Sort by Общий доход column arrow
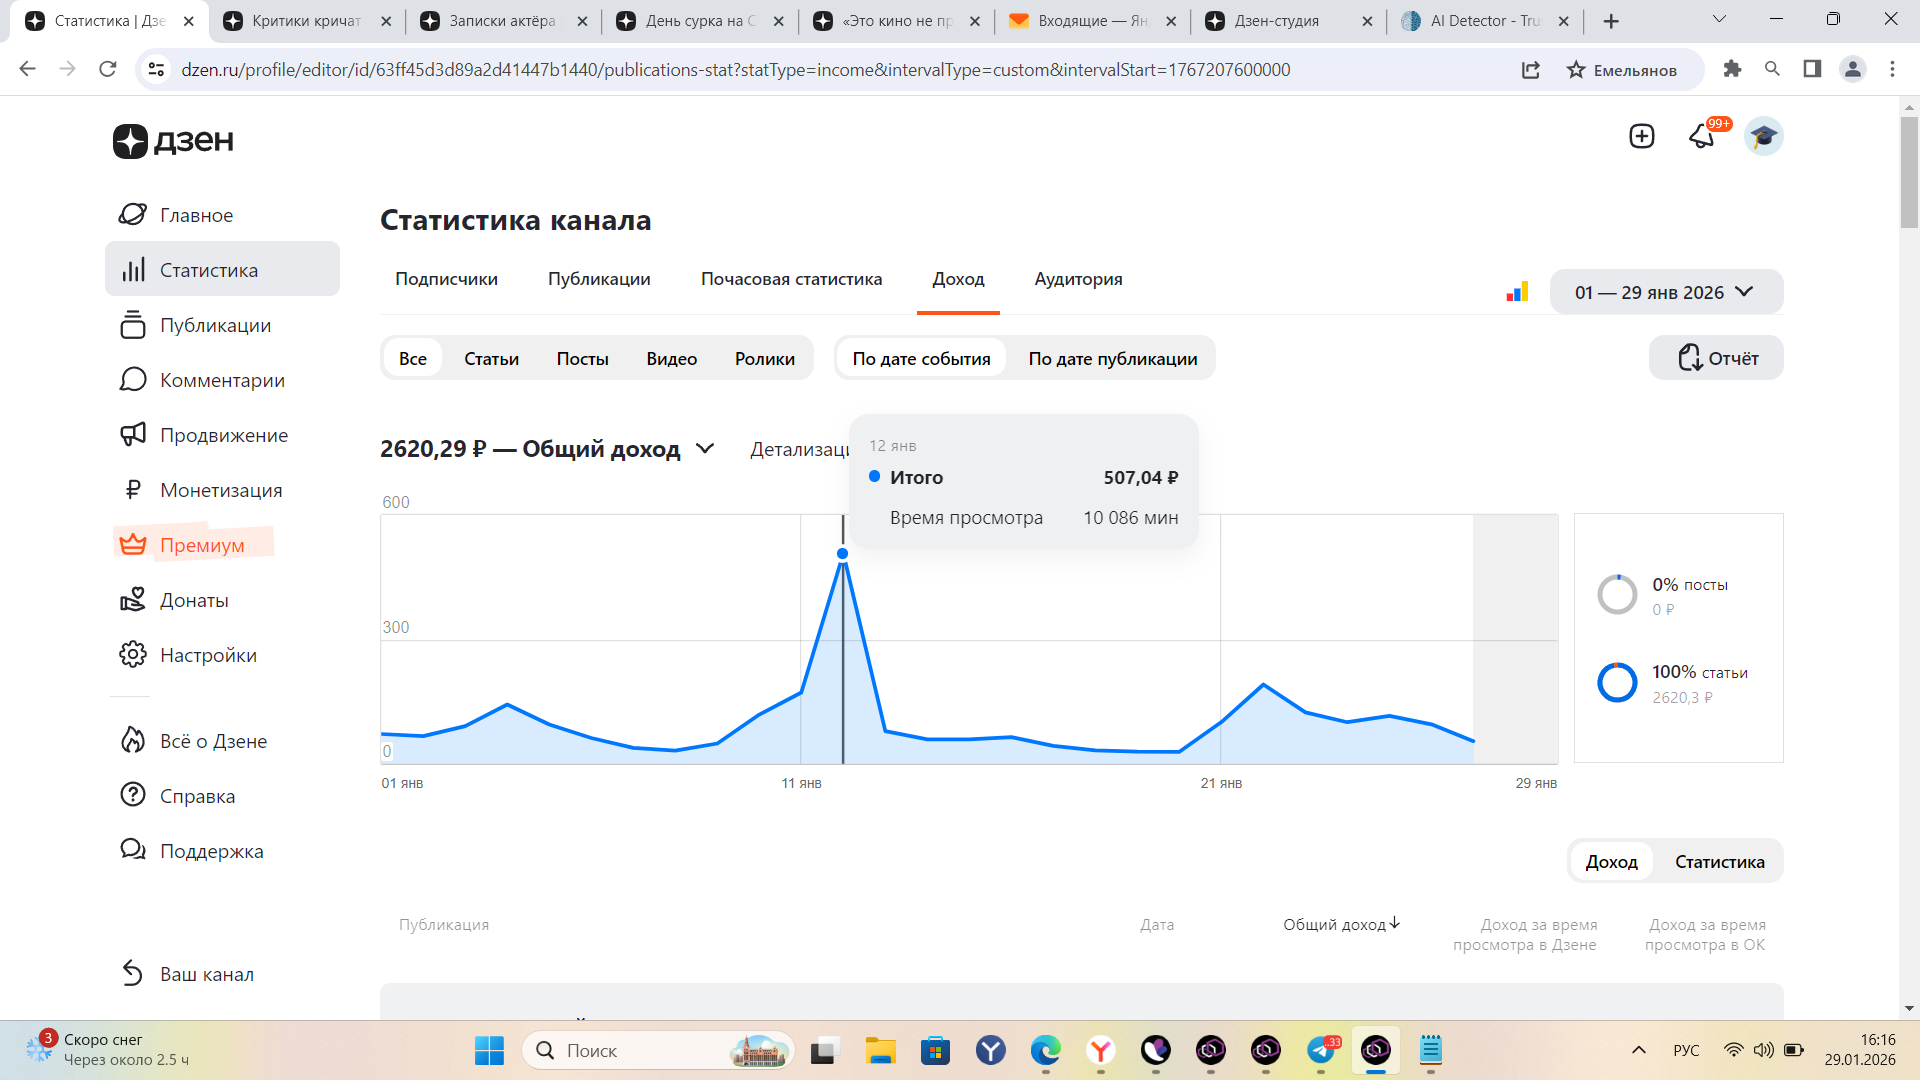 tap(1395, 923)
